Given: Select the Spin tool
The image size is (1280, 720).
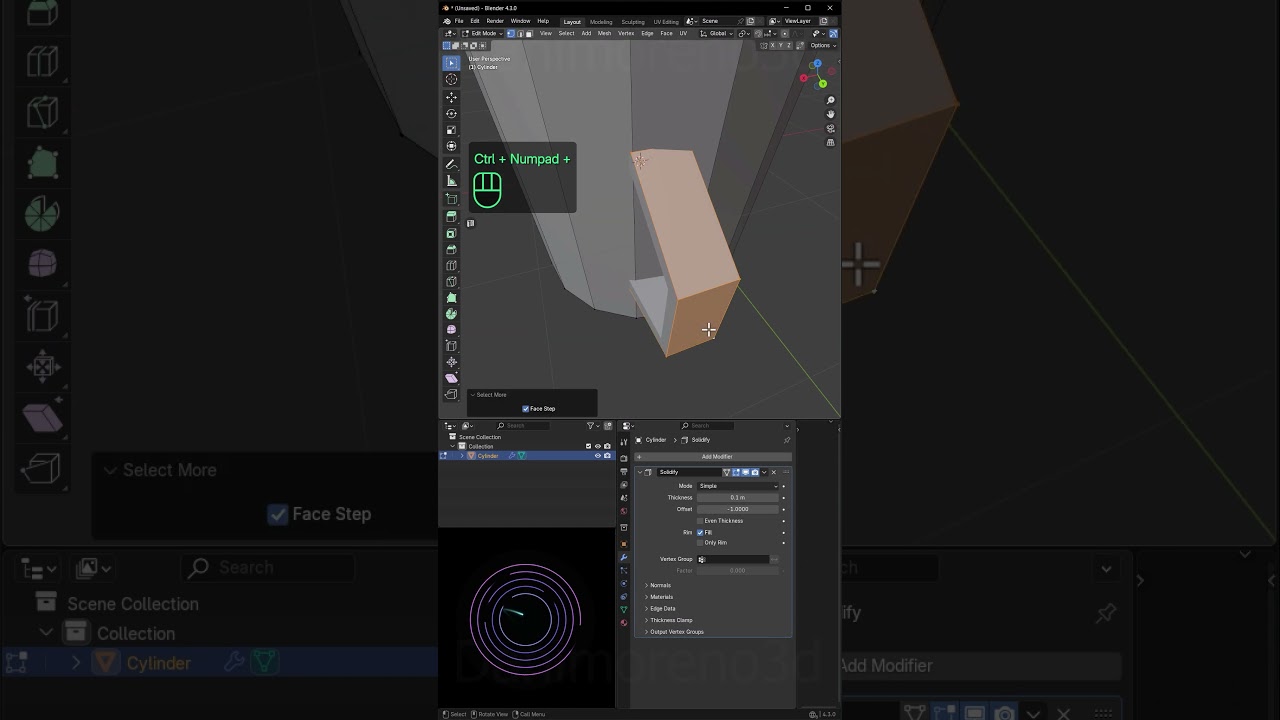Looking at the screenshot, I should (451, 313).
